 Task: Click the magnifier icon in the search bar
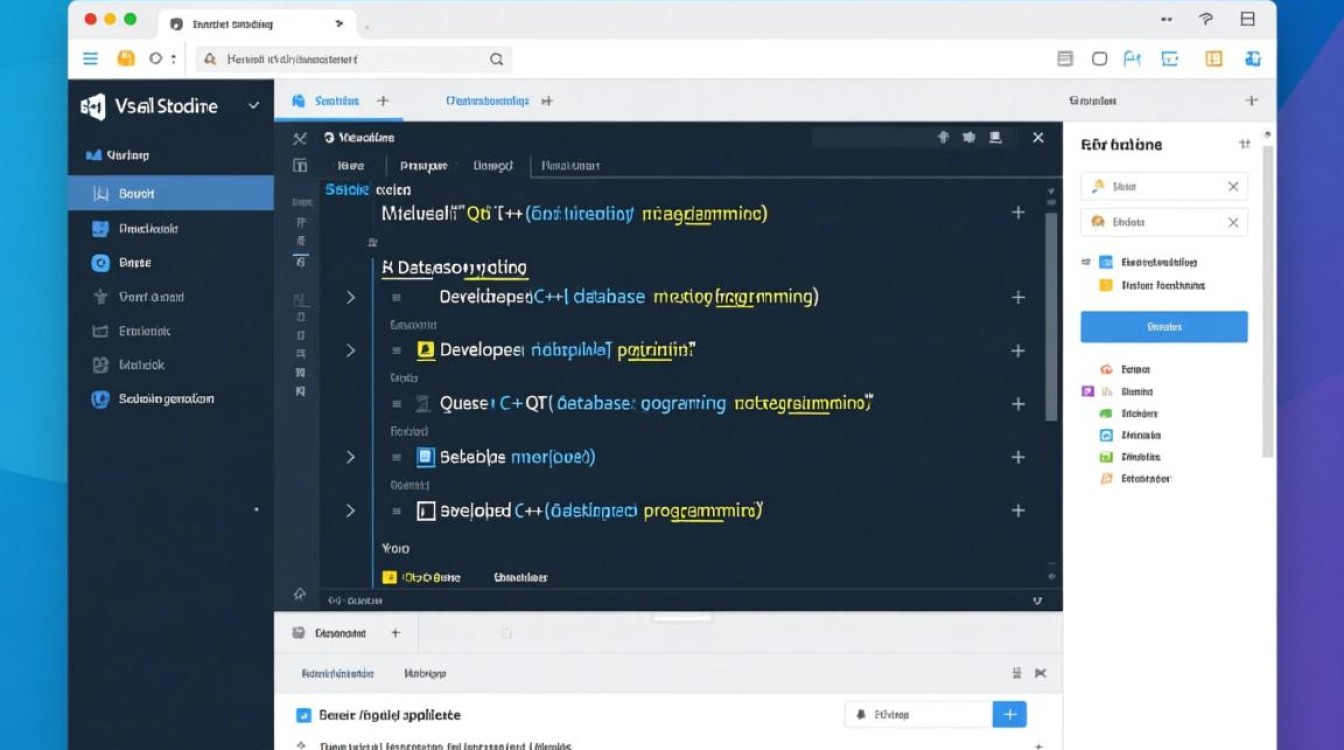pos(496,60)
